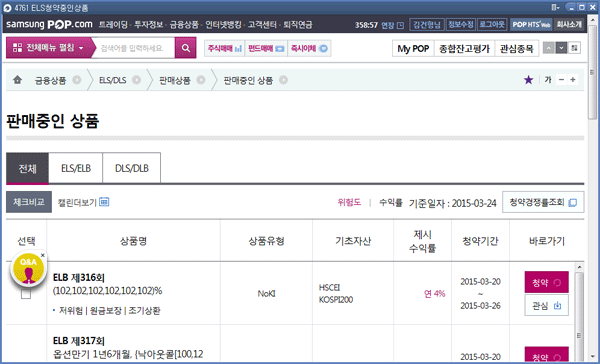Click 청약 button for ELB 제316회
The height and width of the screenshot is (364, 600).
[x=546, y=282]
